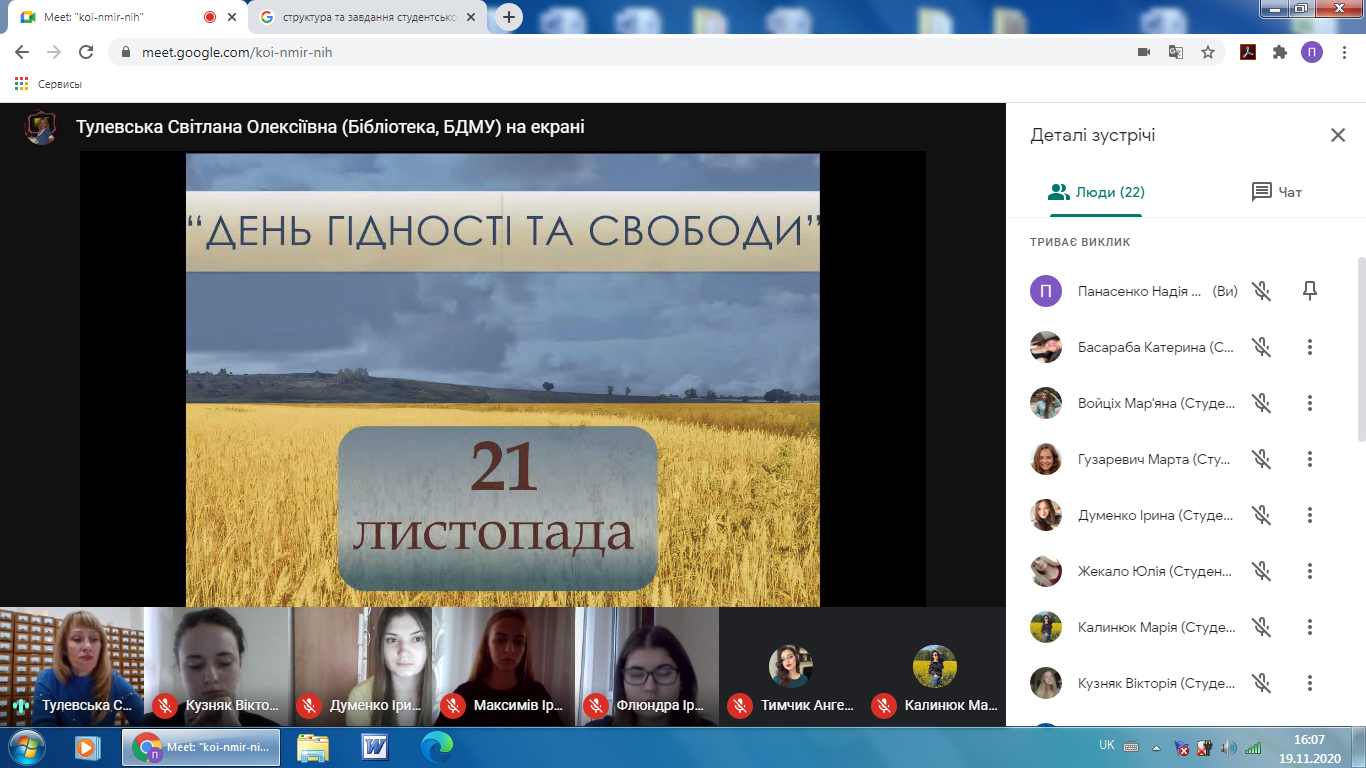Open the Adobe Acrobat extension
The width and height of the screenshot is (1366, 768).
(x=1248, y=52)
